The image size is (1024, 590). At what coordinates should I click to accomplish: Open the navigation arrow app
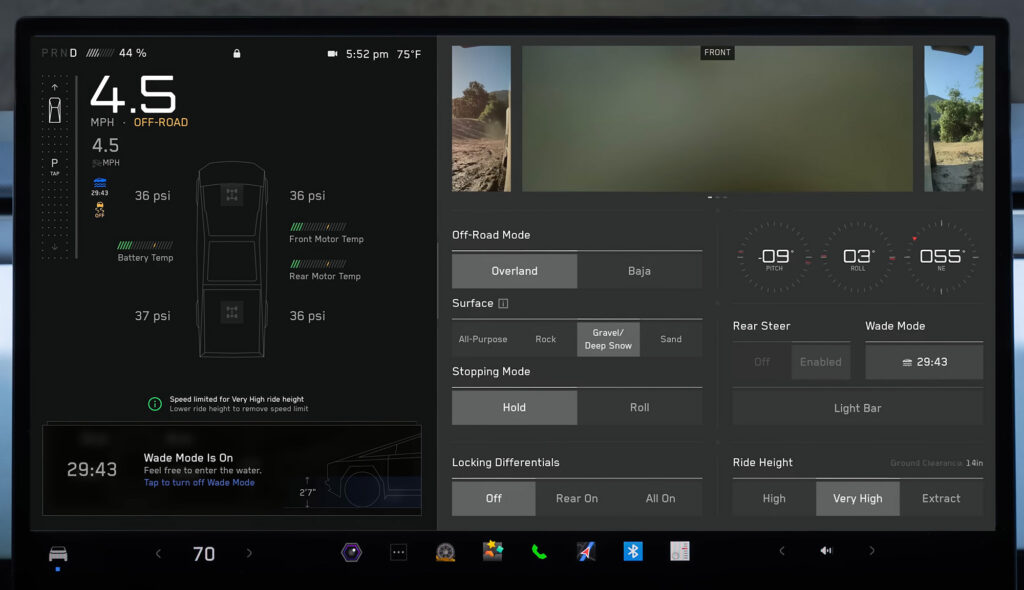click(x=586, y=551)
